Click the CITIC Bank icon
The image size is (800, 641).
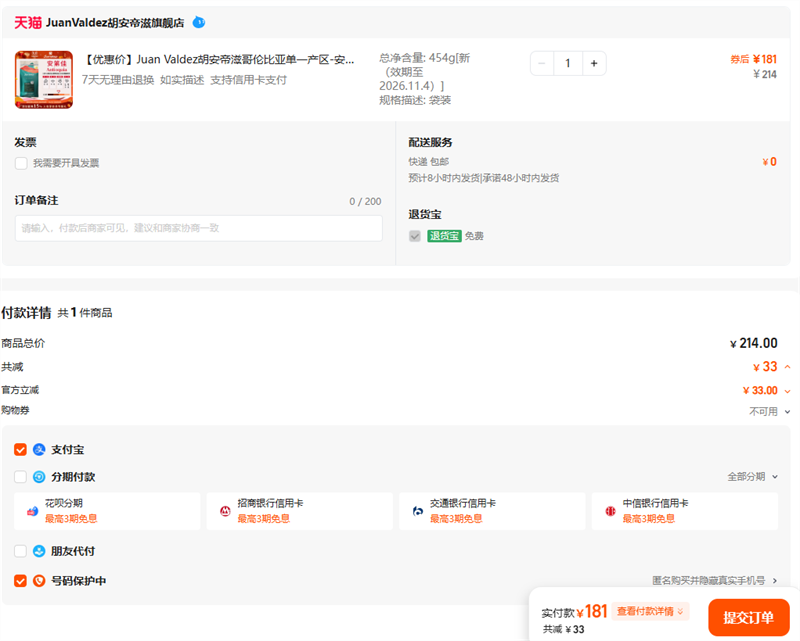pos(610,511)
